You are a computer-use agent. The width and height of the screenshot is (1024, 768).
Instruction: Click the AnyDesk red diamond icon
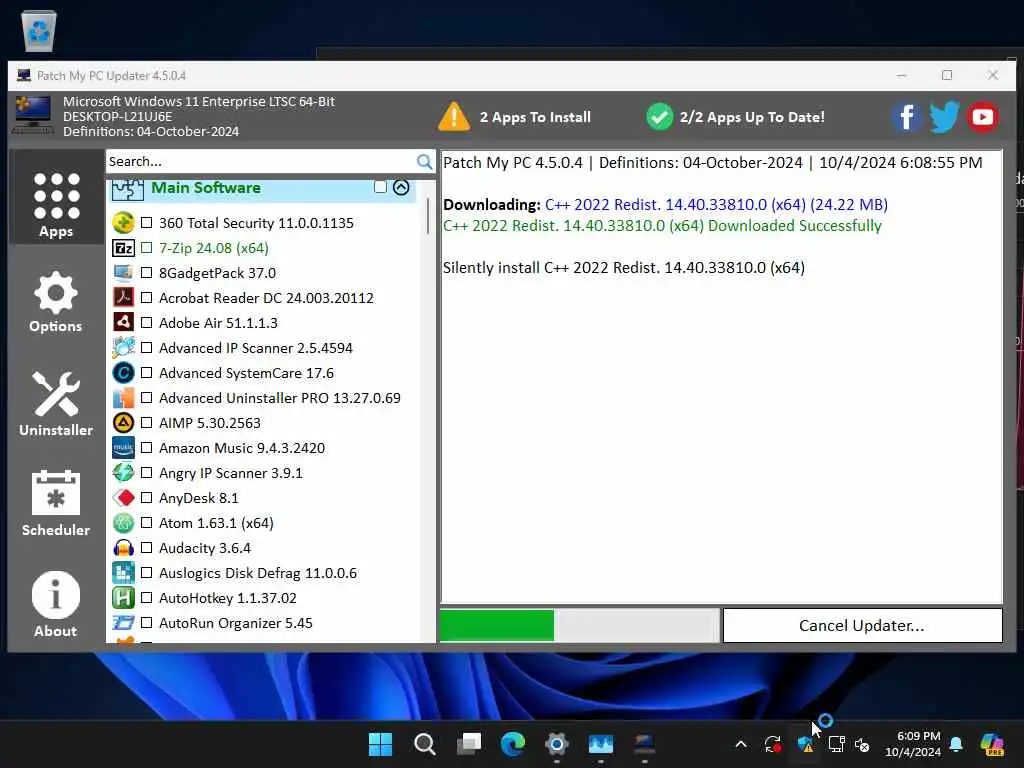[123, 498]
